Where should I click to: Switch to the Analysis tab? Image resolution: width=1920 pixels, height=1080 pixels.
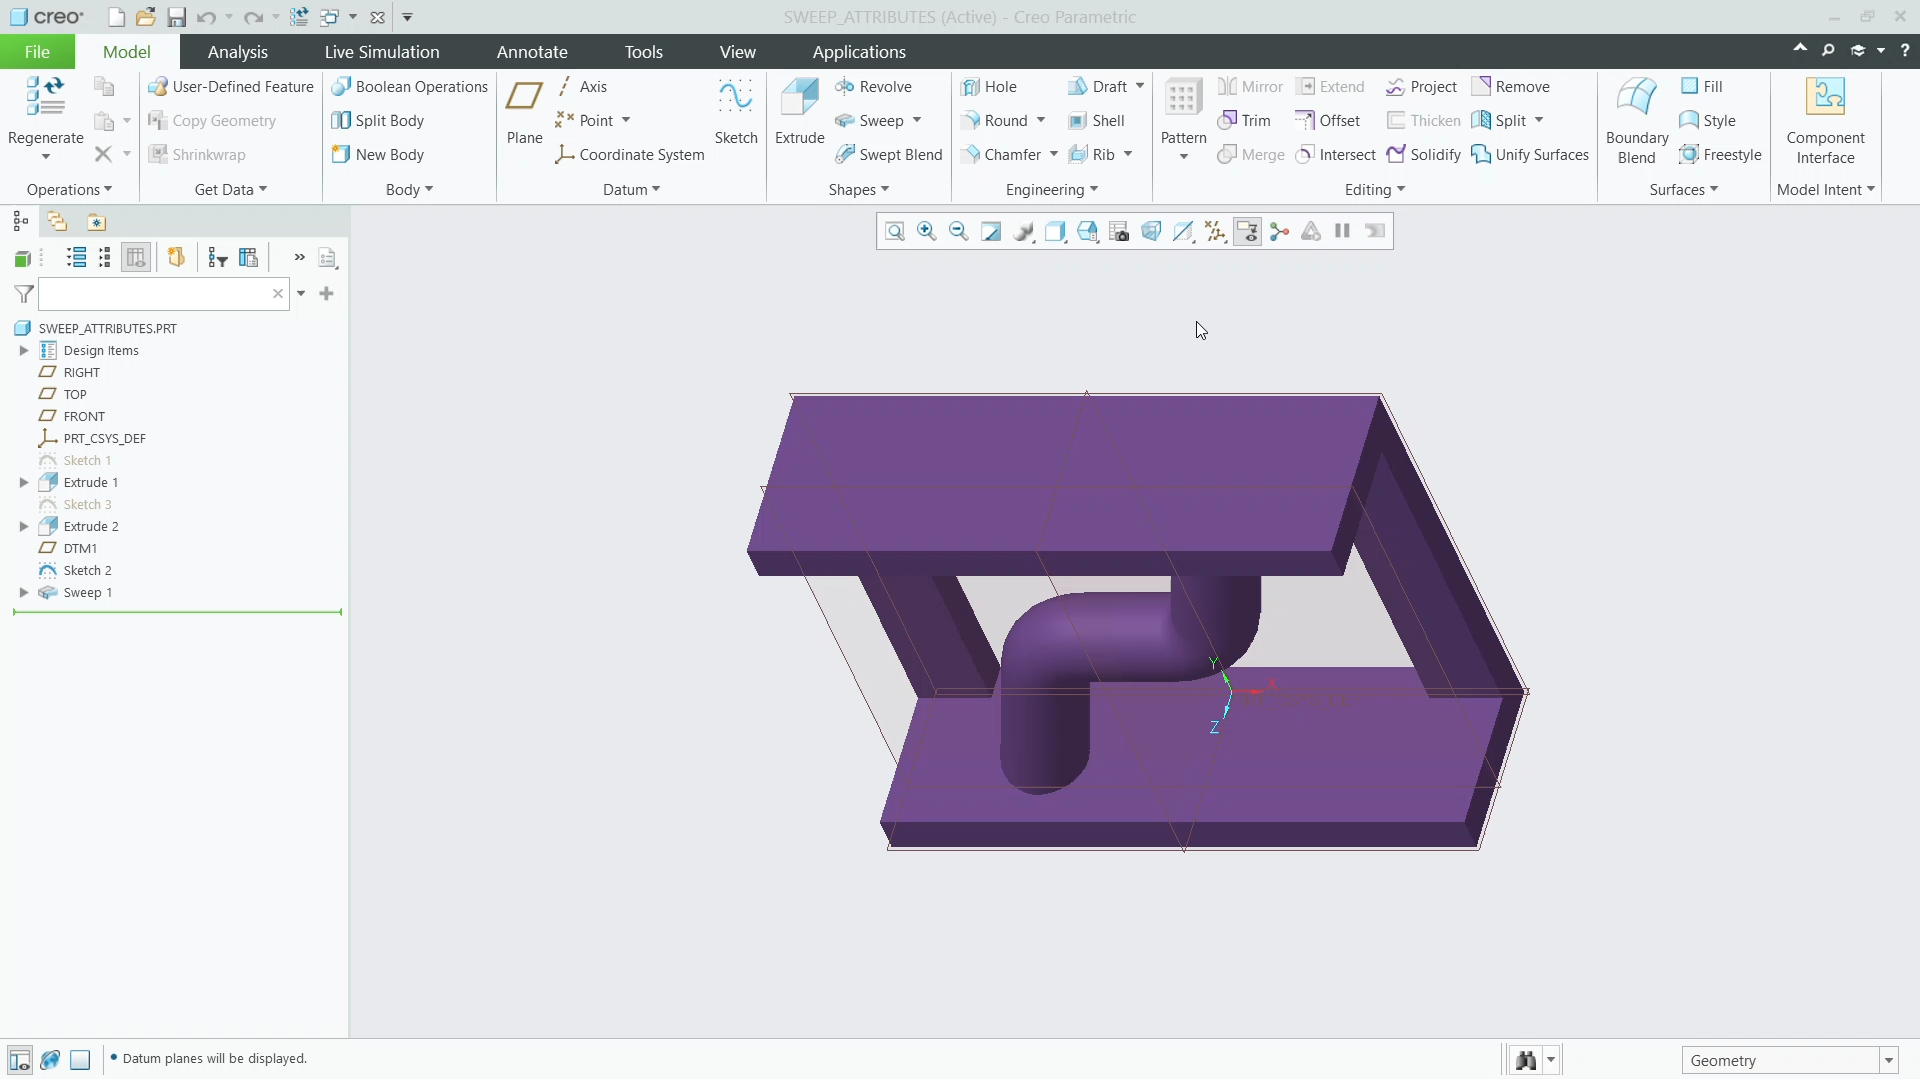tap(238, 52)
